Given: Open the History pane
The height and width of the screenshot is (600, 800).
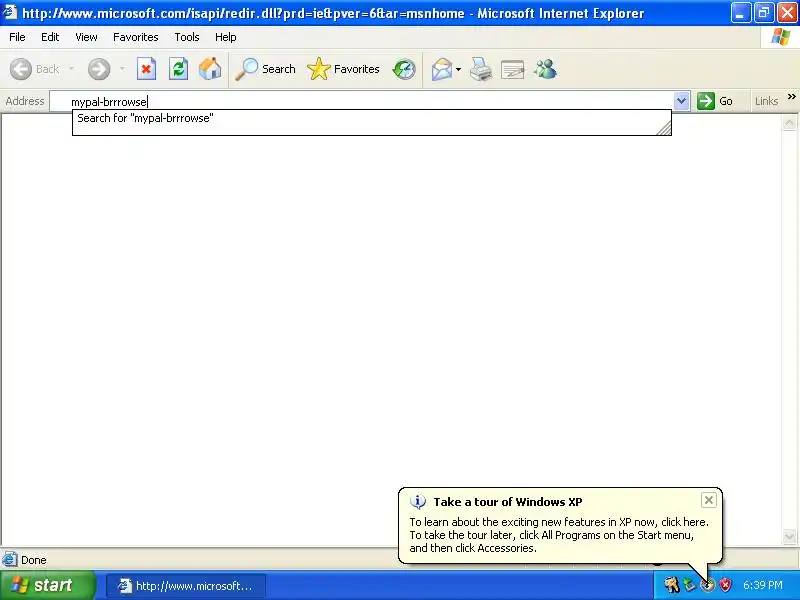Looking at the screenshot, I should pos(404,69).
